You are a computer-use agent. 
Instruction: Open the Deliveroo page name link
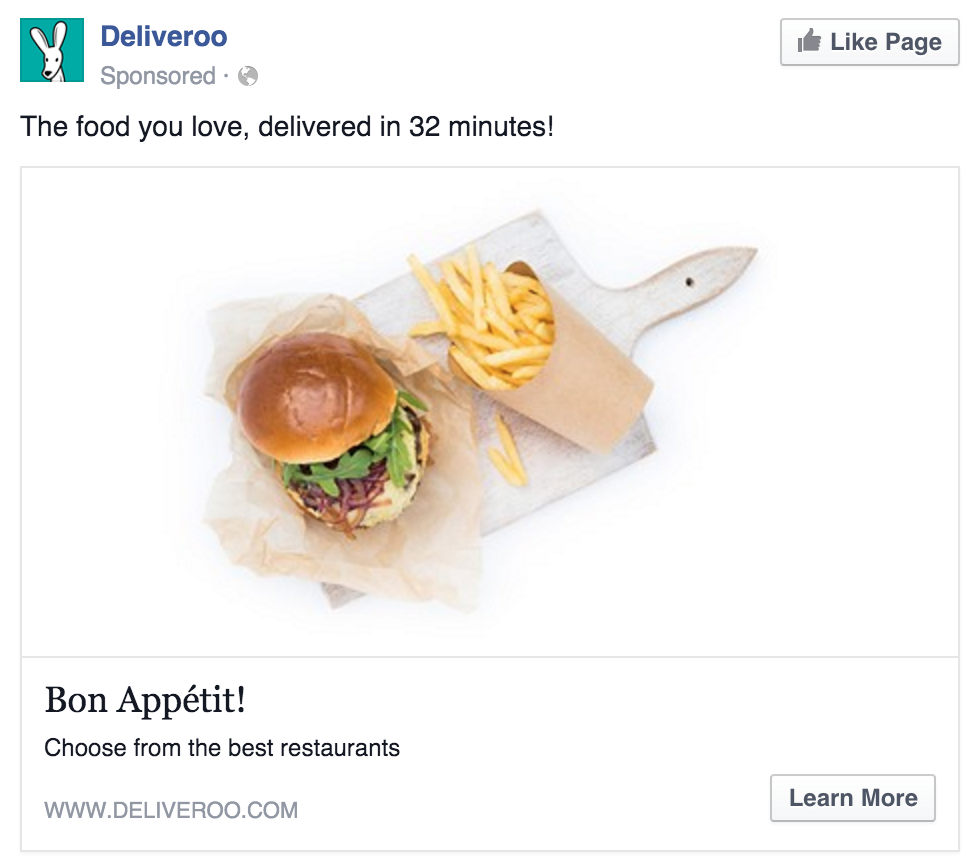164,36
